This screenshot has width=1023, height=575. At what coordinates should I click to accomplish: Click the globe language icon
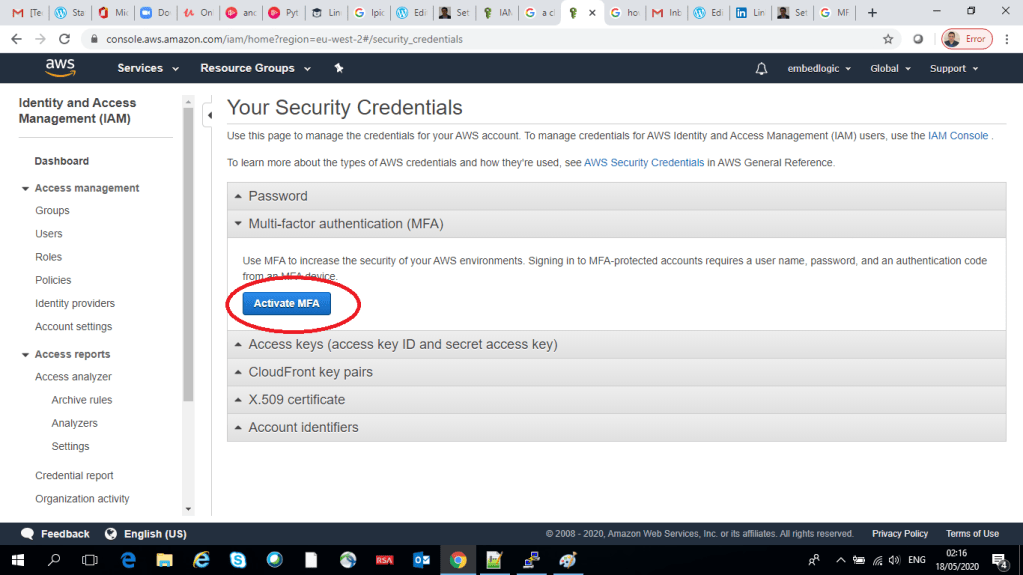tap(111, 534)
